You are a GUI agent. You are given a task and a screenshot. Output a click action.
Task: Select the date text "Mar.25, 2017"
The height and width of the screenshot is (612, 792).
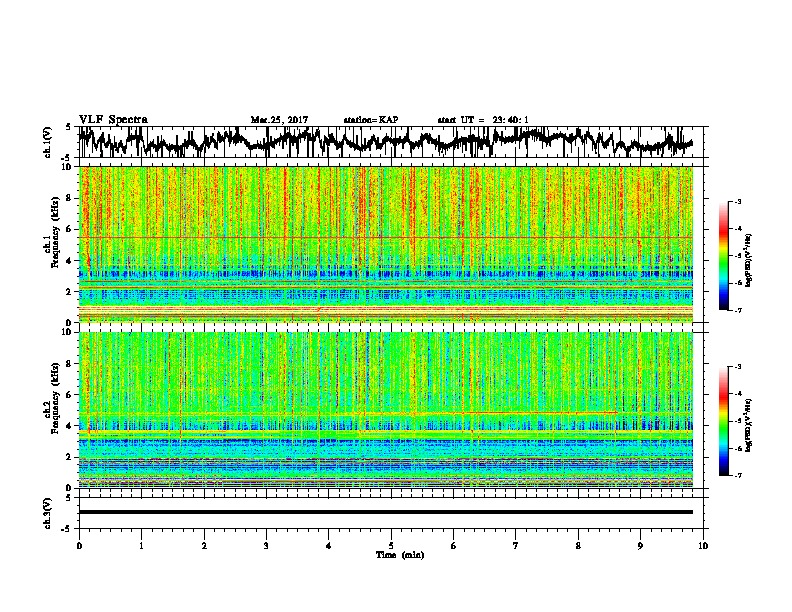(x=279, y=120)
